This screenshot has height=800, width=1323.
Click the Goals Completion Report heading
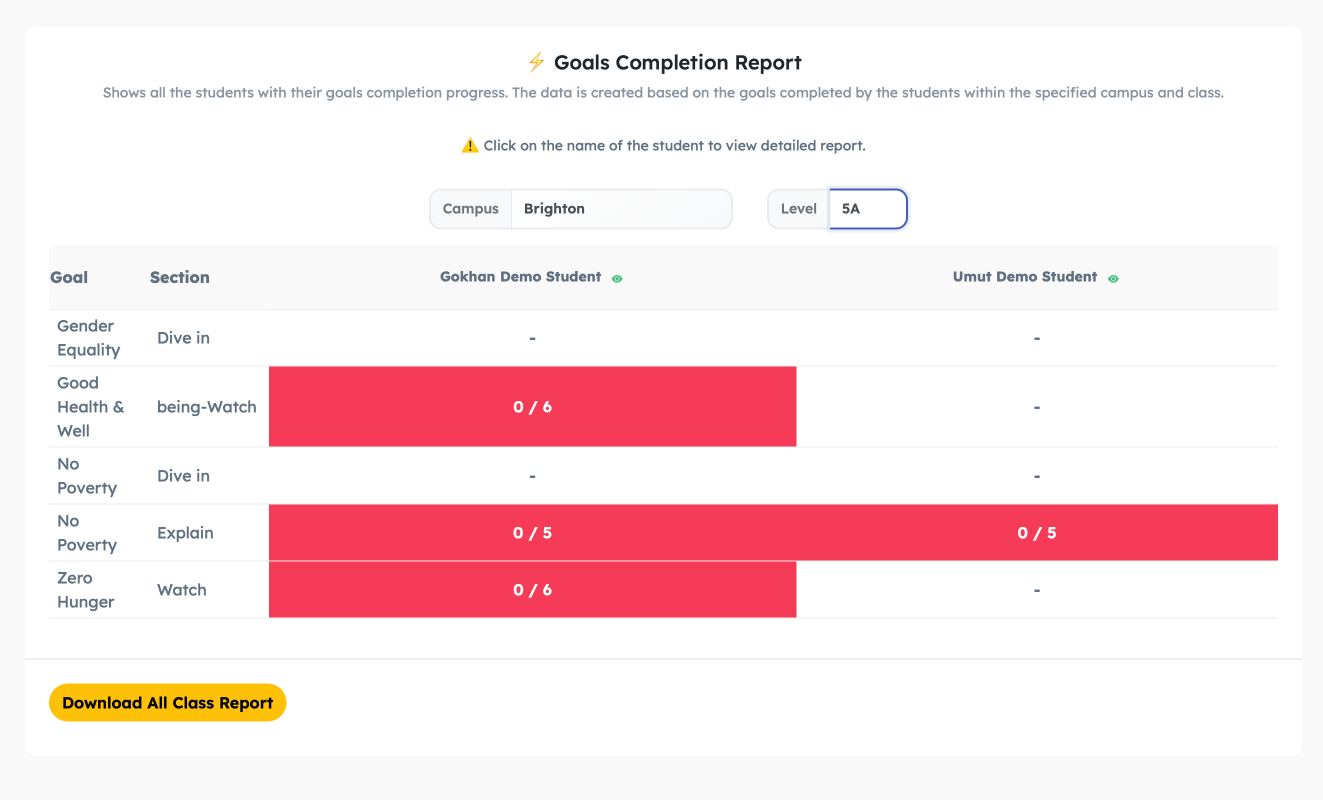pyautogui.click(x=677, y=63)
